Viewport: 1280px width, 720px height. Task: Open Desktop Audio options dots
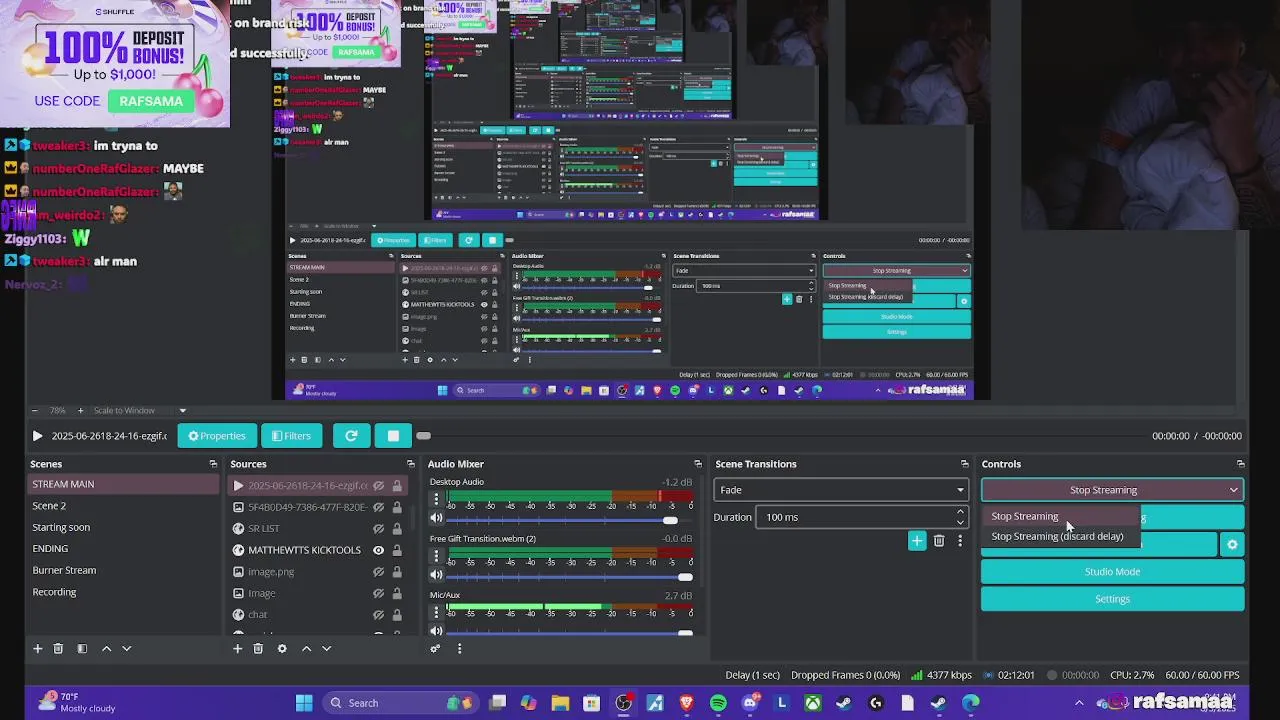(x=435, y=499)
